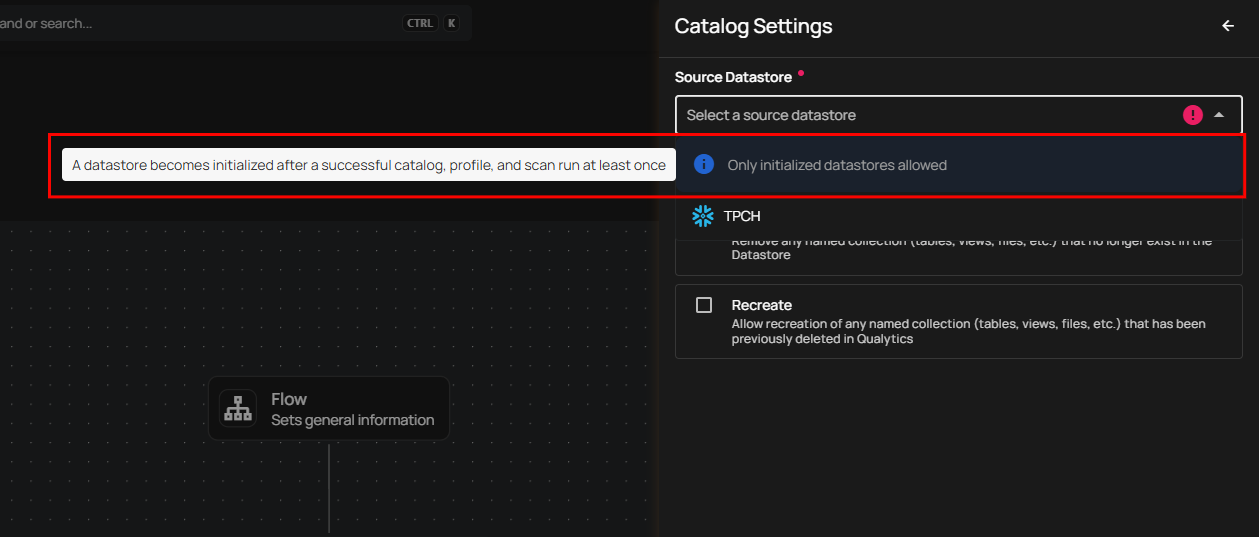
Task: Enable the Recreate checkbox
Action: [704, 305]
